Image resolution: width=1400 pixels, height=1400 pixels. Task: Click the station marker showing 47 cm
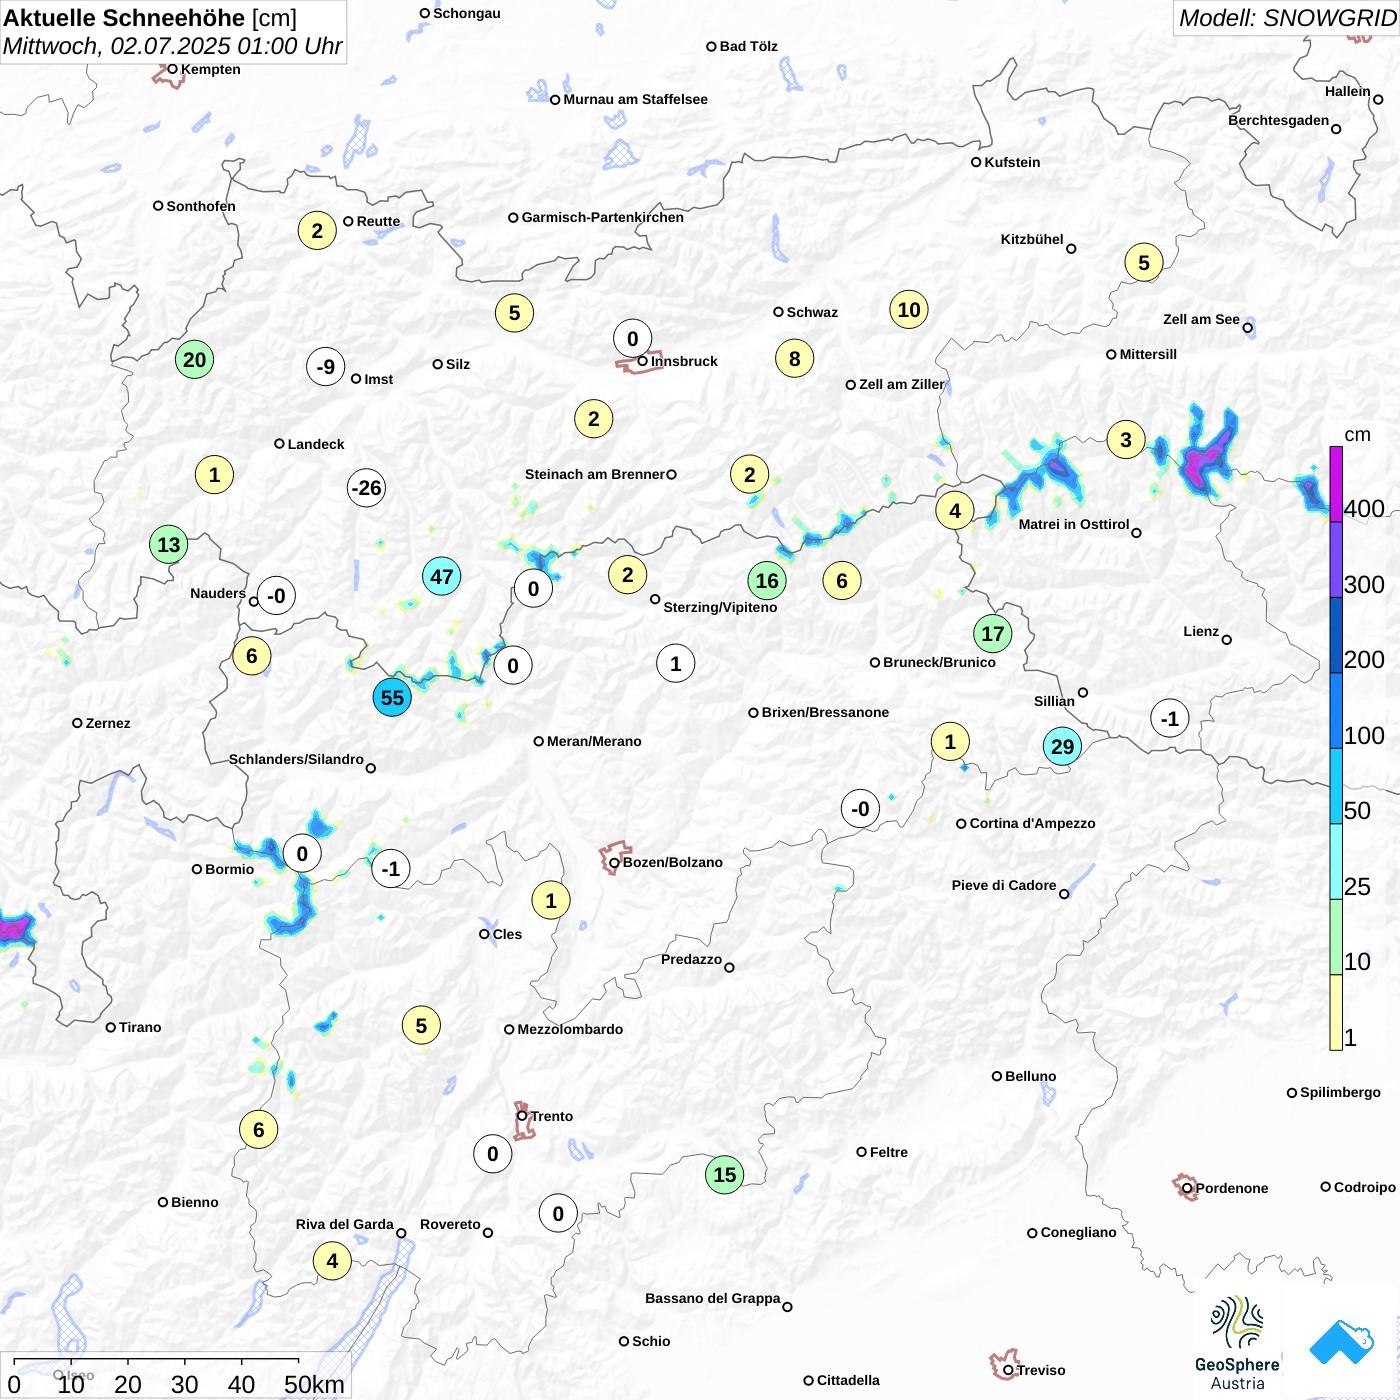tap(442, 577)
